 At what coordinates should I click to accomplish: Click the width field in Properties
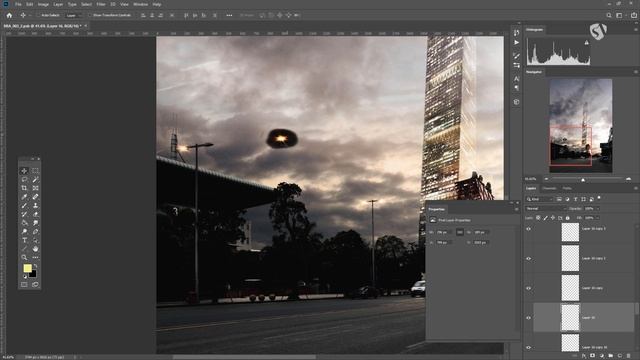point(443,232)
